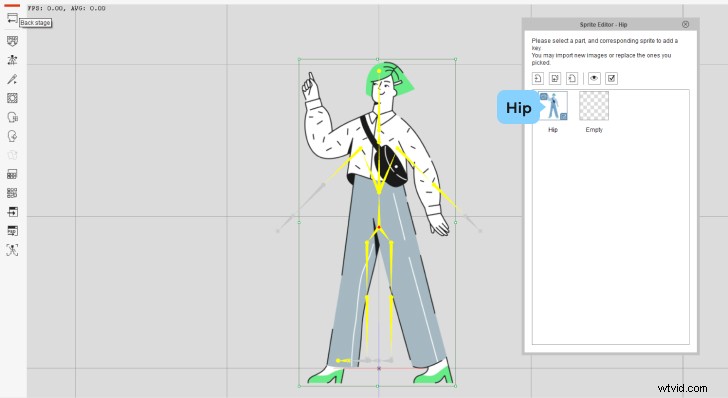Screen dimensions: 728x398
Task: Click the FPS: 0.00, AVG: 0.00 readout
Action: [66, 8]
